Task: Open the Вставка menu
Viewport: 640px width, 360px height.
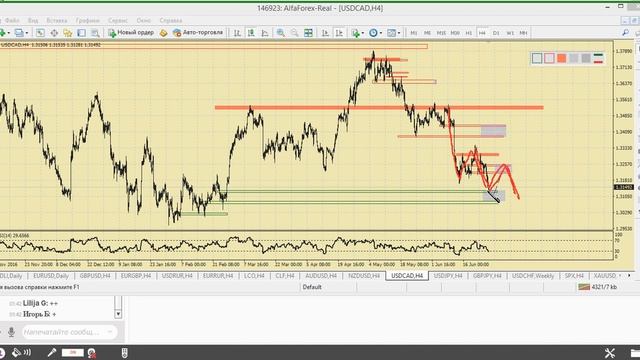Action: tap(56, 20)
